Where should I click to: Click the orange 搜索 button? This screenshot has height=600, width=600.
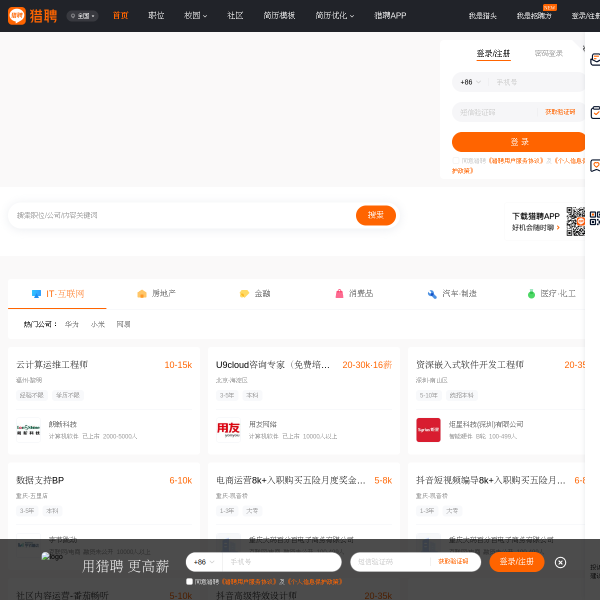(x=375, y=215)
